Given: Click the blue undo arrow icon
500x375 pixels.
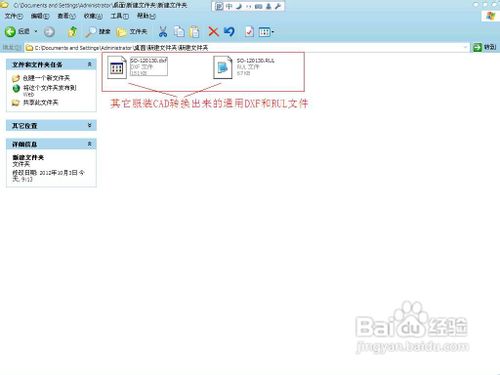Looking at the screenshot, I should [229, 32].
